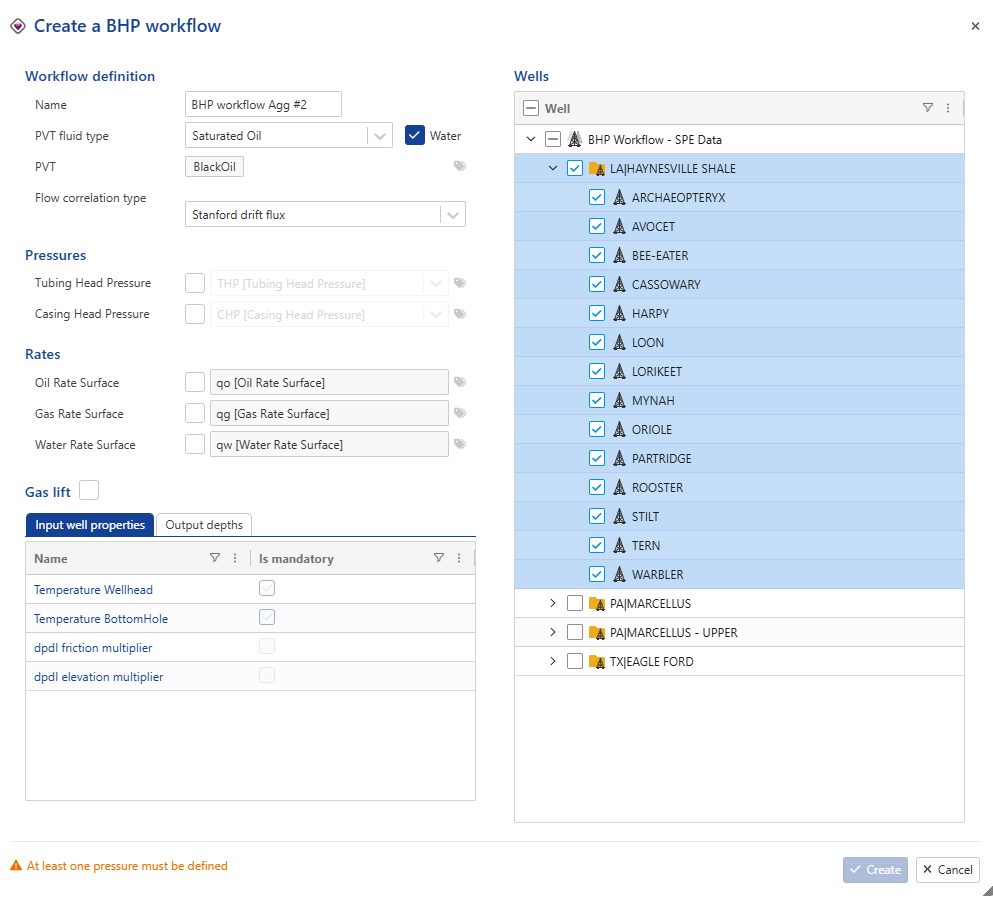Select the Input well properties tab
The width and height of the screenshot is (993, 898).
[90, 524]
